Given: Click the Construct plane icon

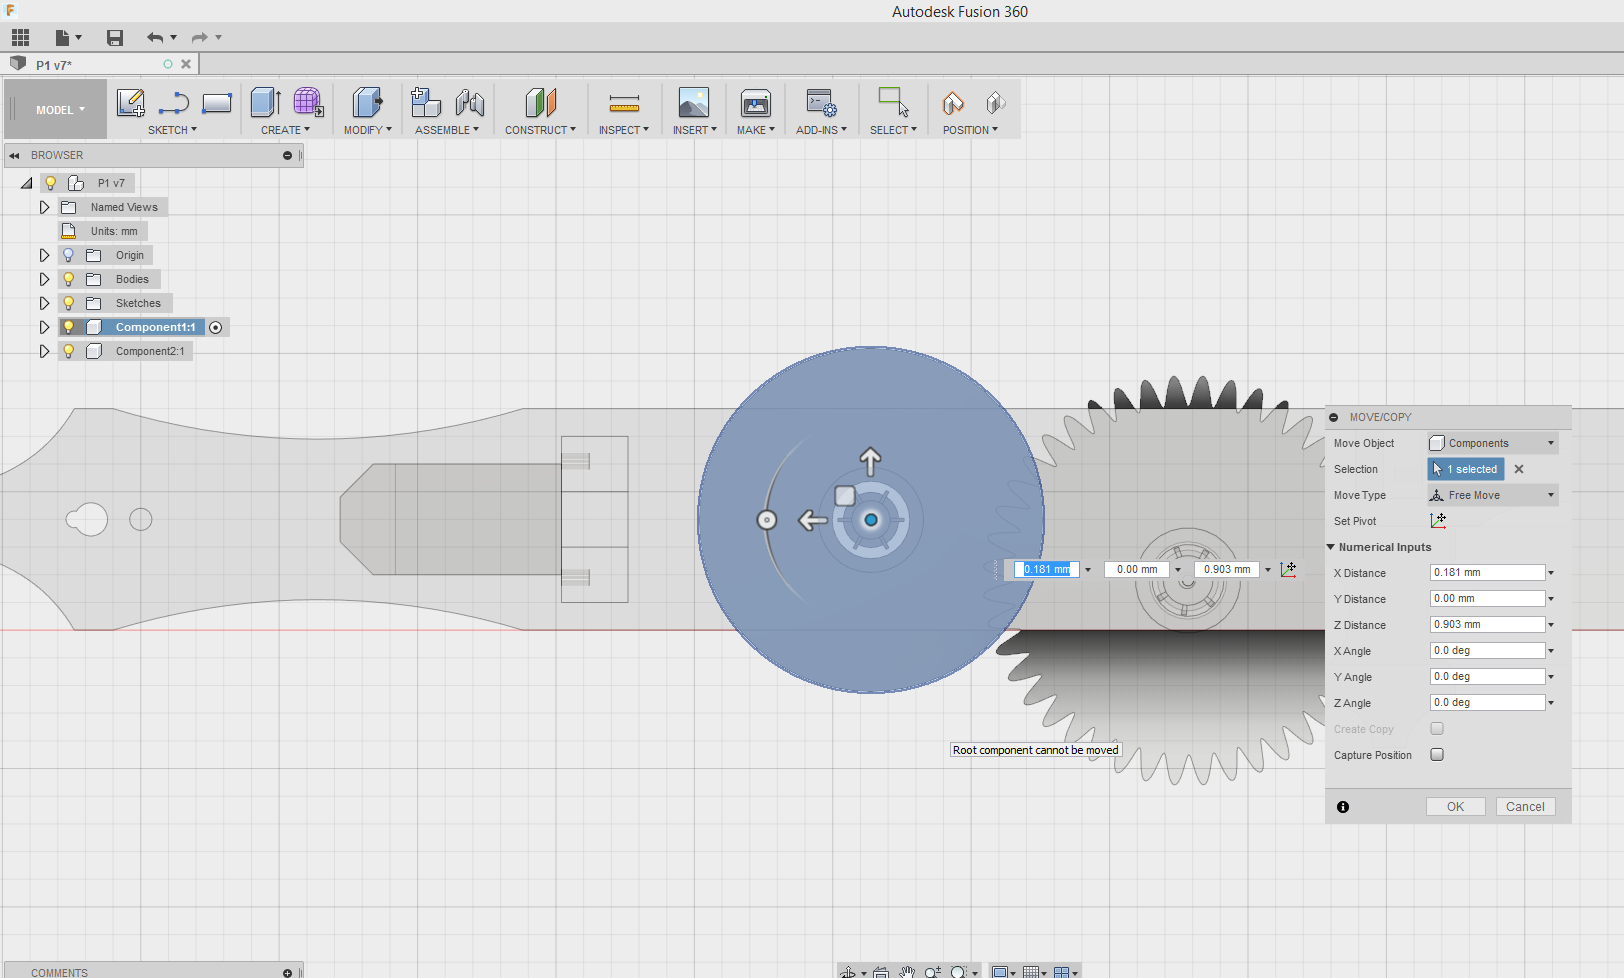Looking at the screenshot, I should pos(540,102).
